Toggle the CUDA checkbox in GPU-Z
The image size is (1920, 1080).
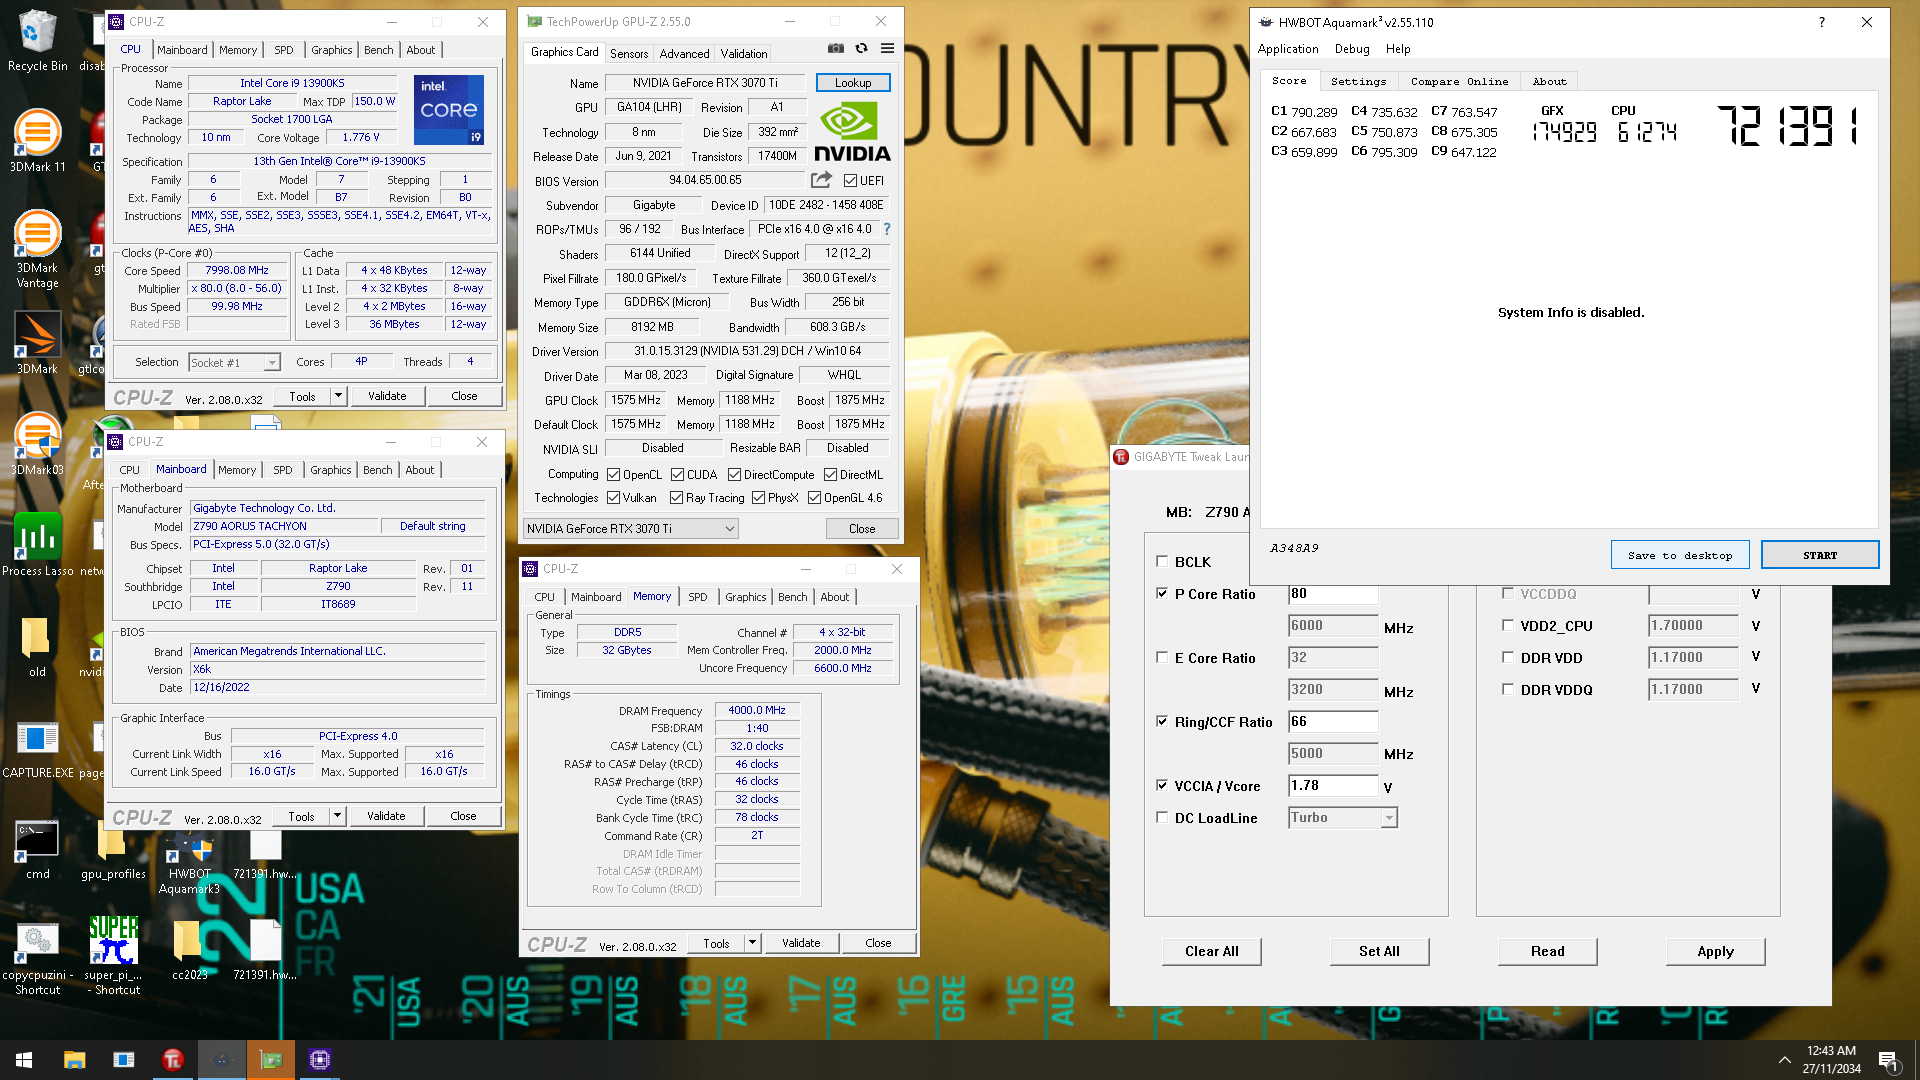[x=677, y=475]
